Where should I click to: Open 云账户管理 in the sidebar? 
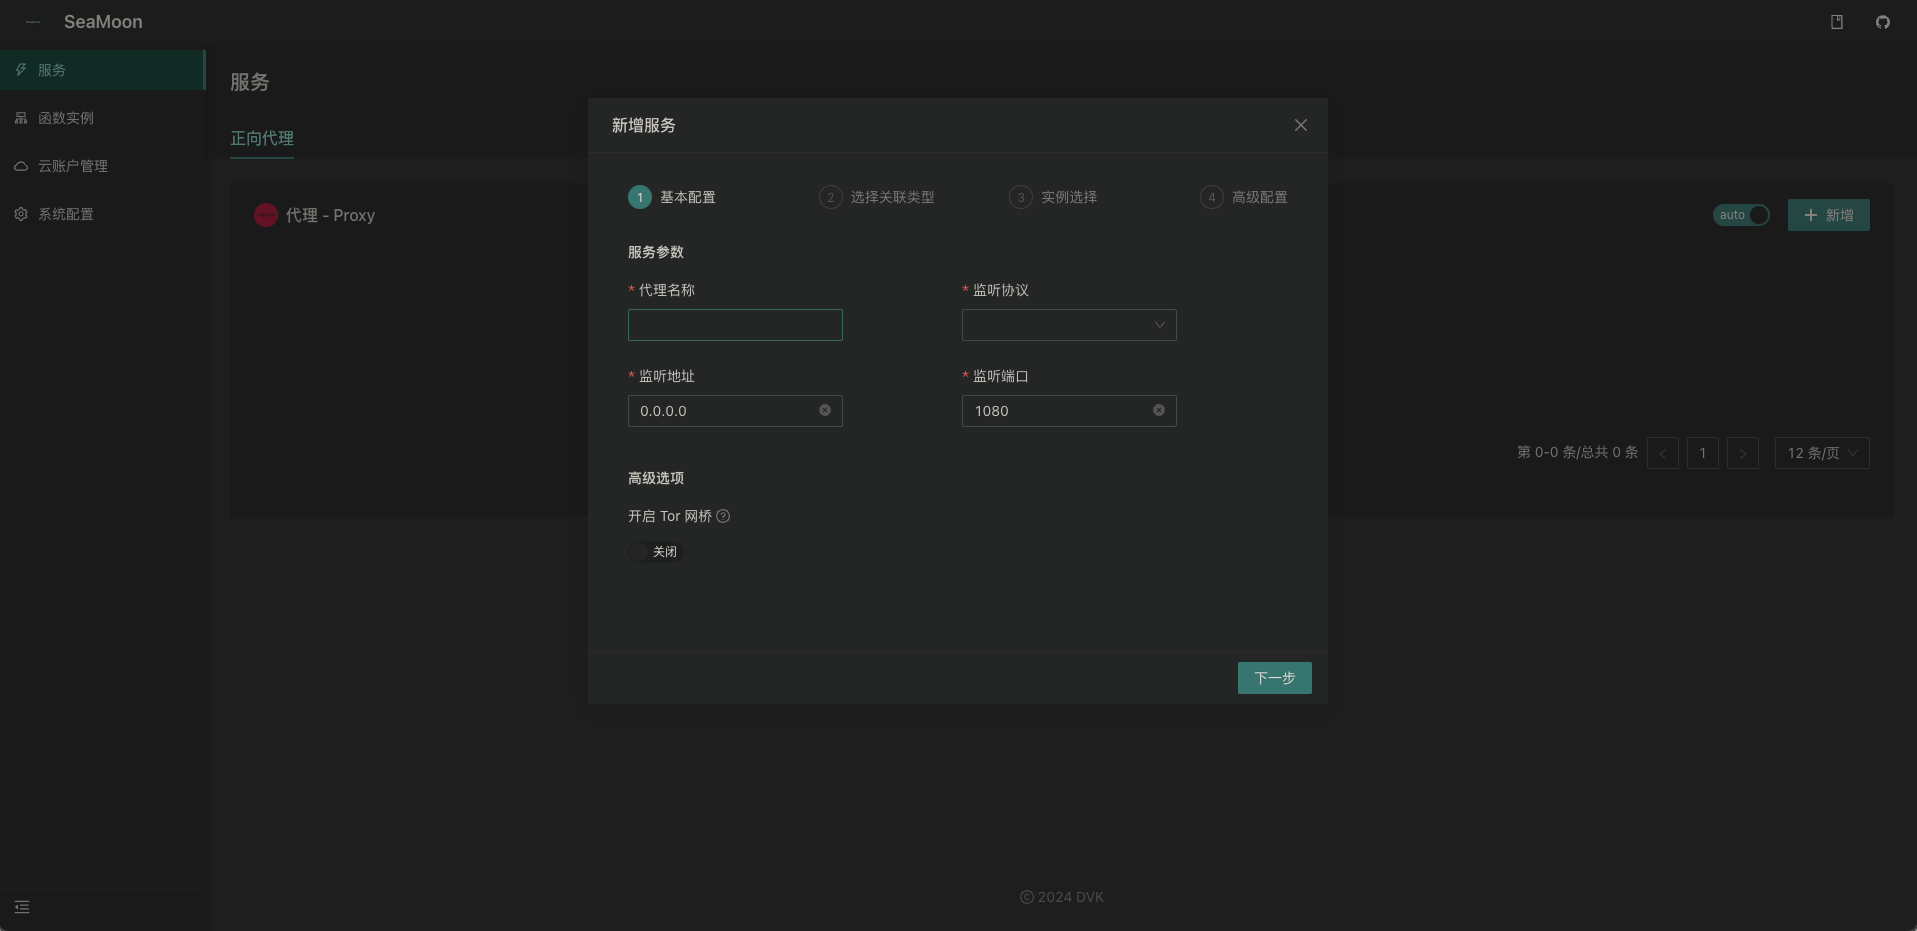point(102,166)
